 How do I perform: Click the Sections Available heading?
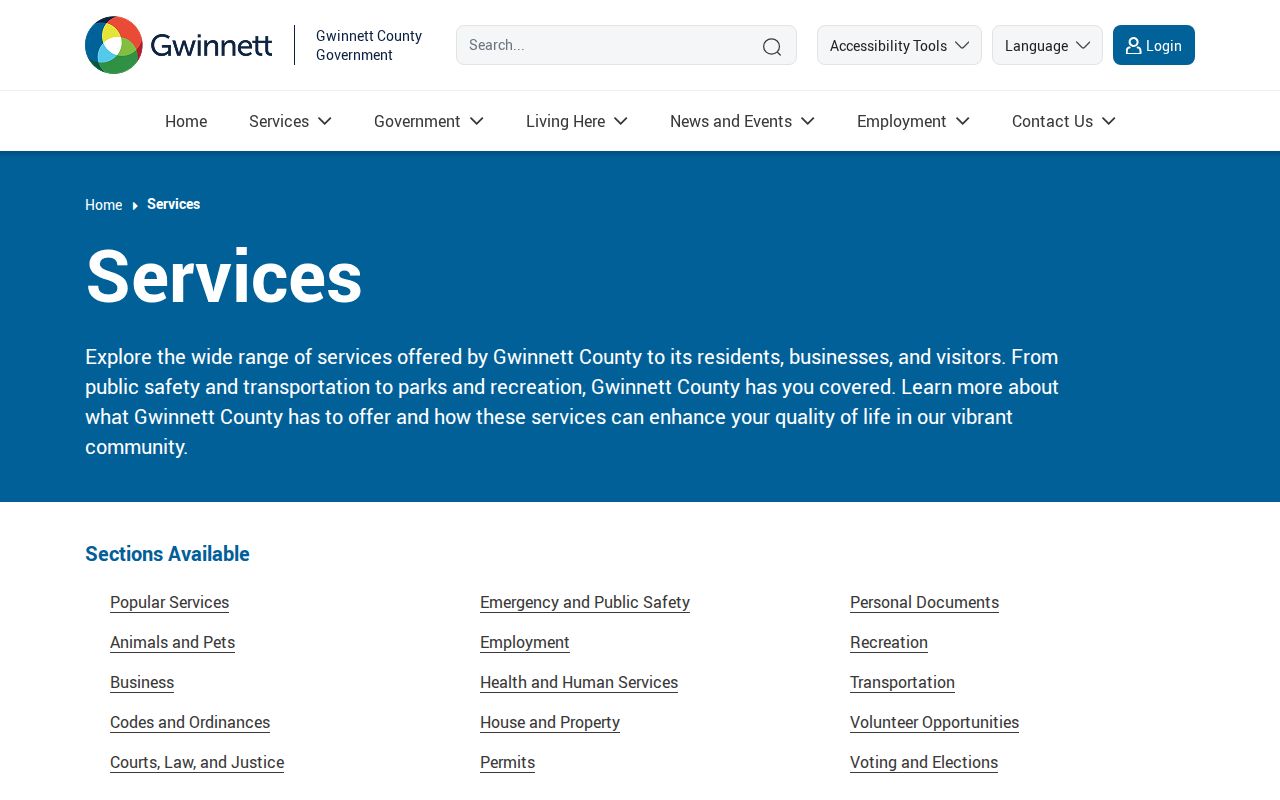(x=168, y=554)
